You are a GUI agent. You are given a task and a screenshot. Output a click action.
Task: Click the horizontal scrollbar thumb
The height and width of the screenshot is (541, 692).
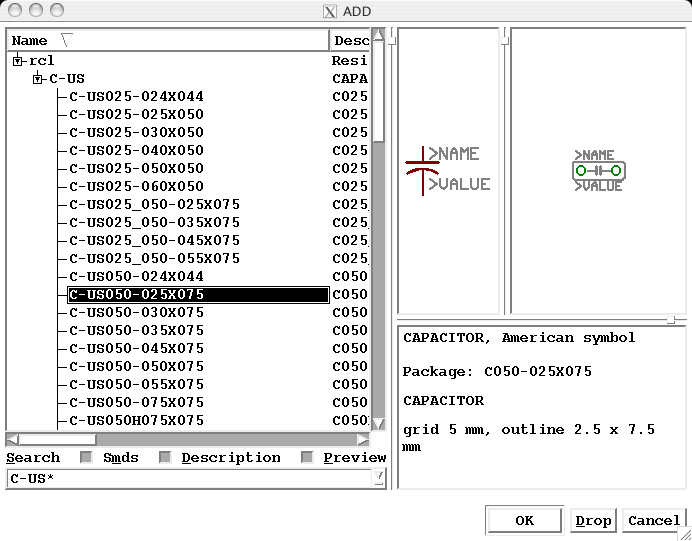(x=57, y=440)
